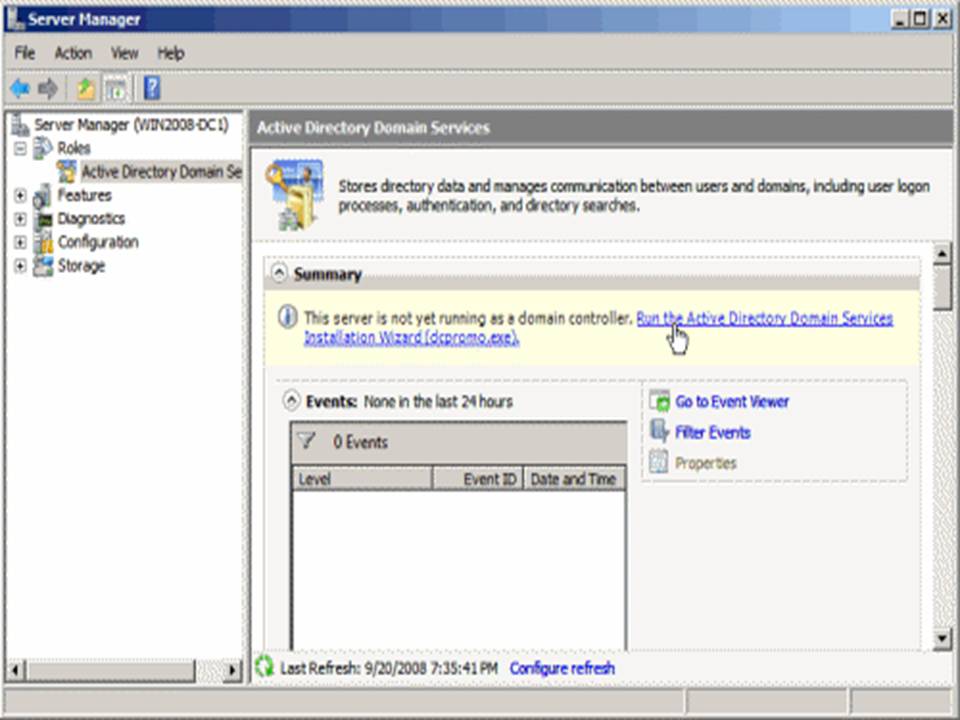The width and height of the screenshot is (960, 720).
Task: Click the large AD DS role icon
Action: click(x=294, y=195)
